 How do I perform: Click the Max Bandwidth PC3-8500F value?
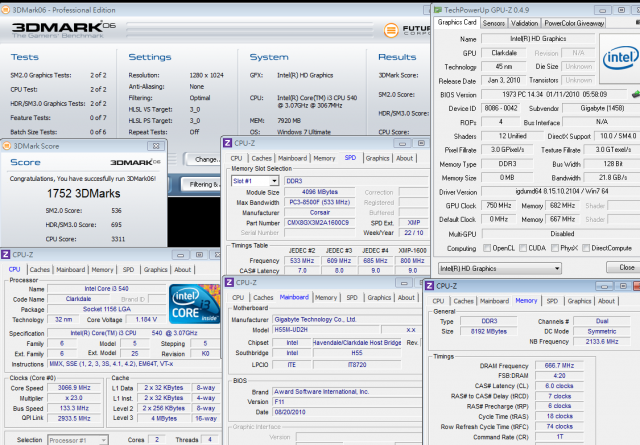320,202
